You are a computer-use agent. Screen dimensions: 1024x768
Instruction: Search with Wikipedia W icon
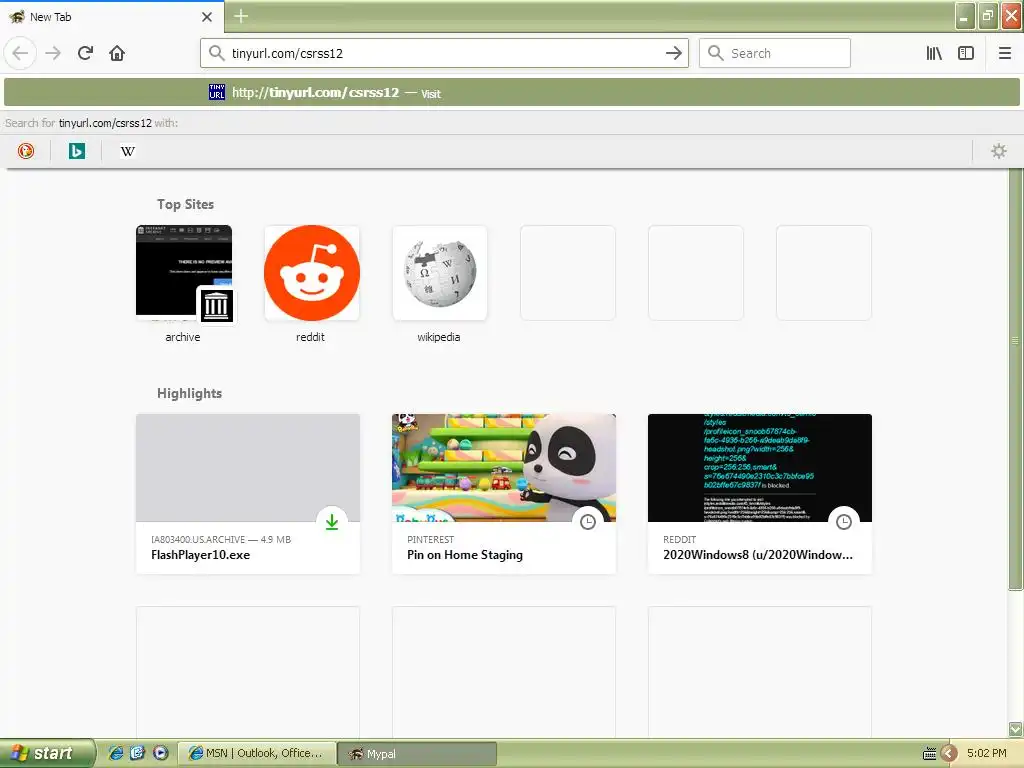pos(127,151)
